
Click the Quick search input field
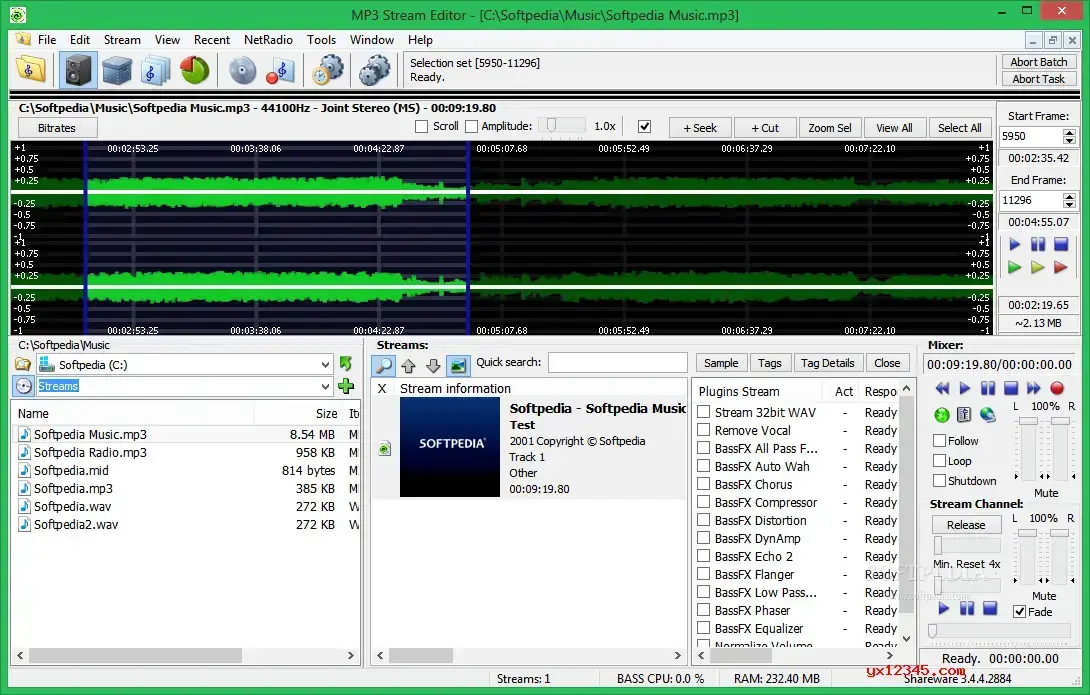pyautogui.click(x=616, y=363)
